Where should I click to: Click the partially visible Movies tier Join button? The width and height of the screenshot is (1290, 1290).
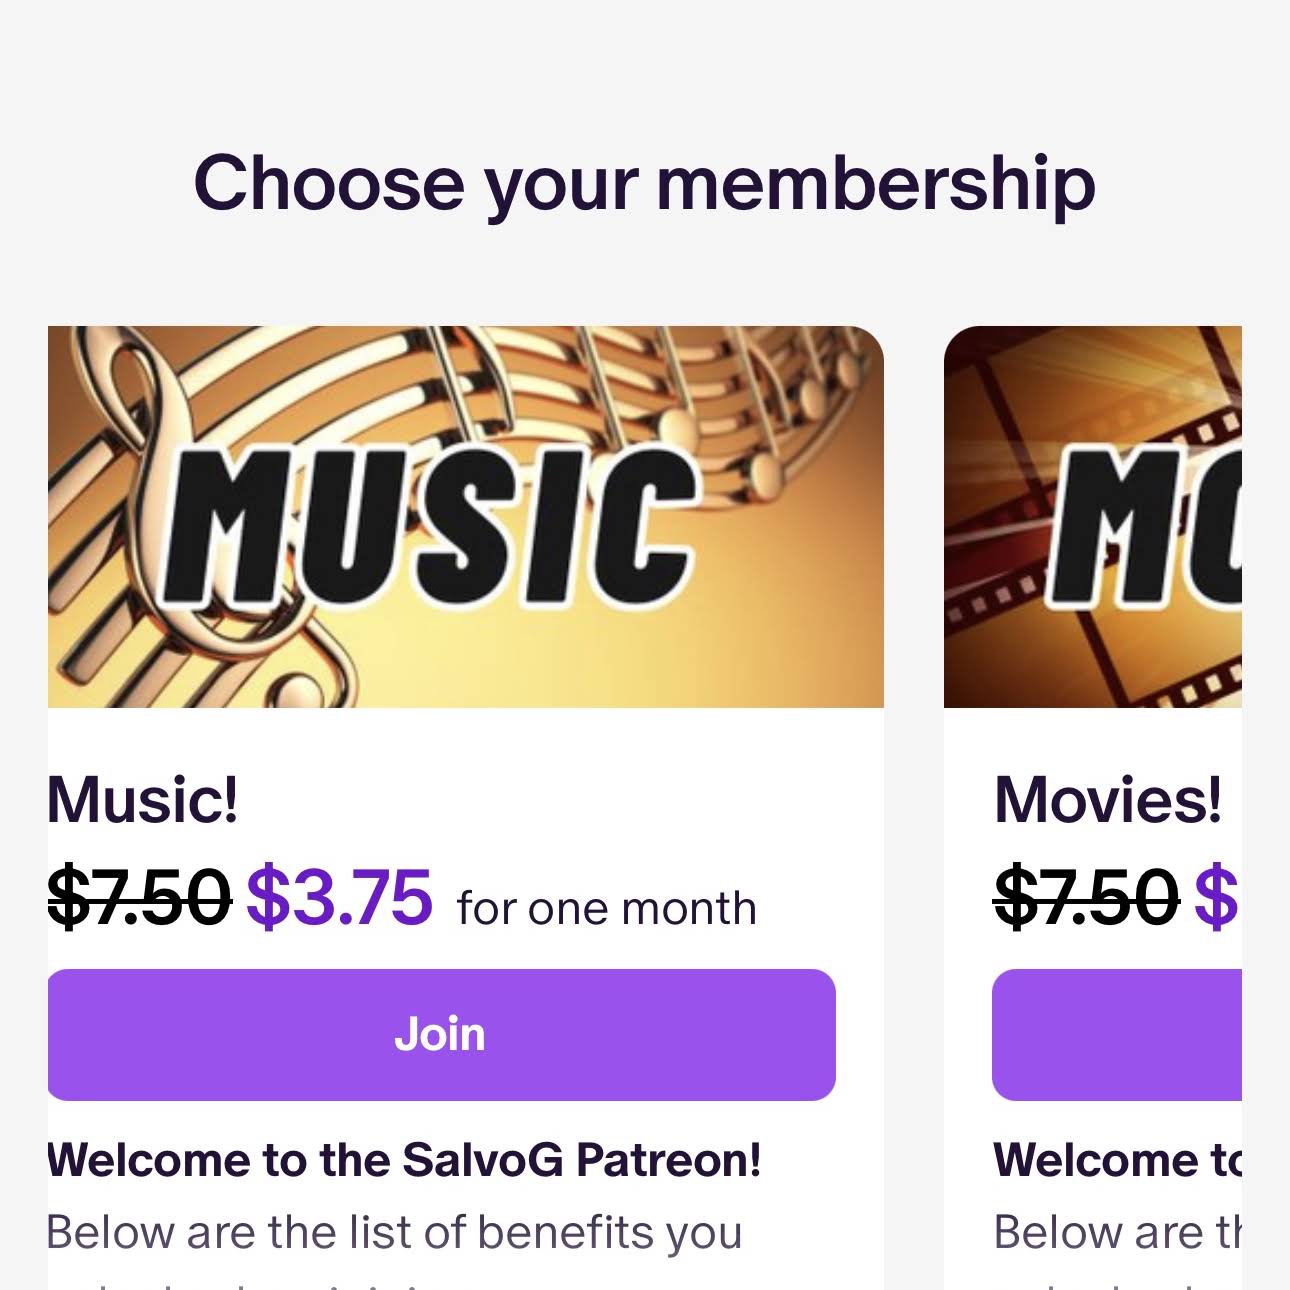tap(1116, 1034)
